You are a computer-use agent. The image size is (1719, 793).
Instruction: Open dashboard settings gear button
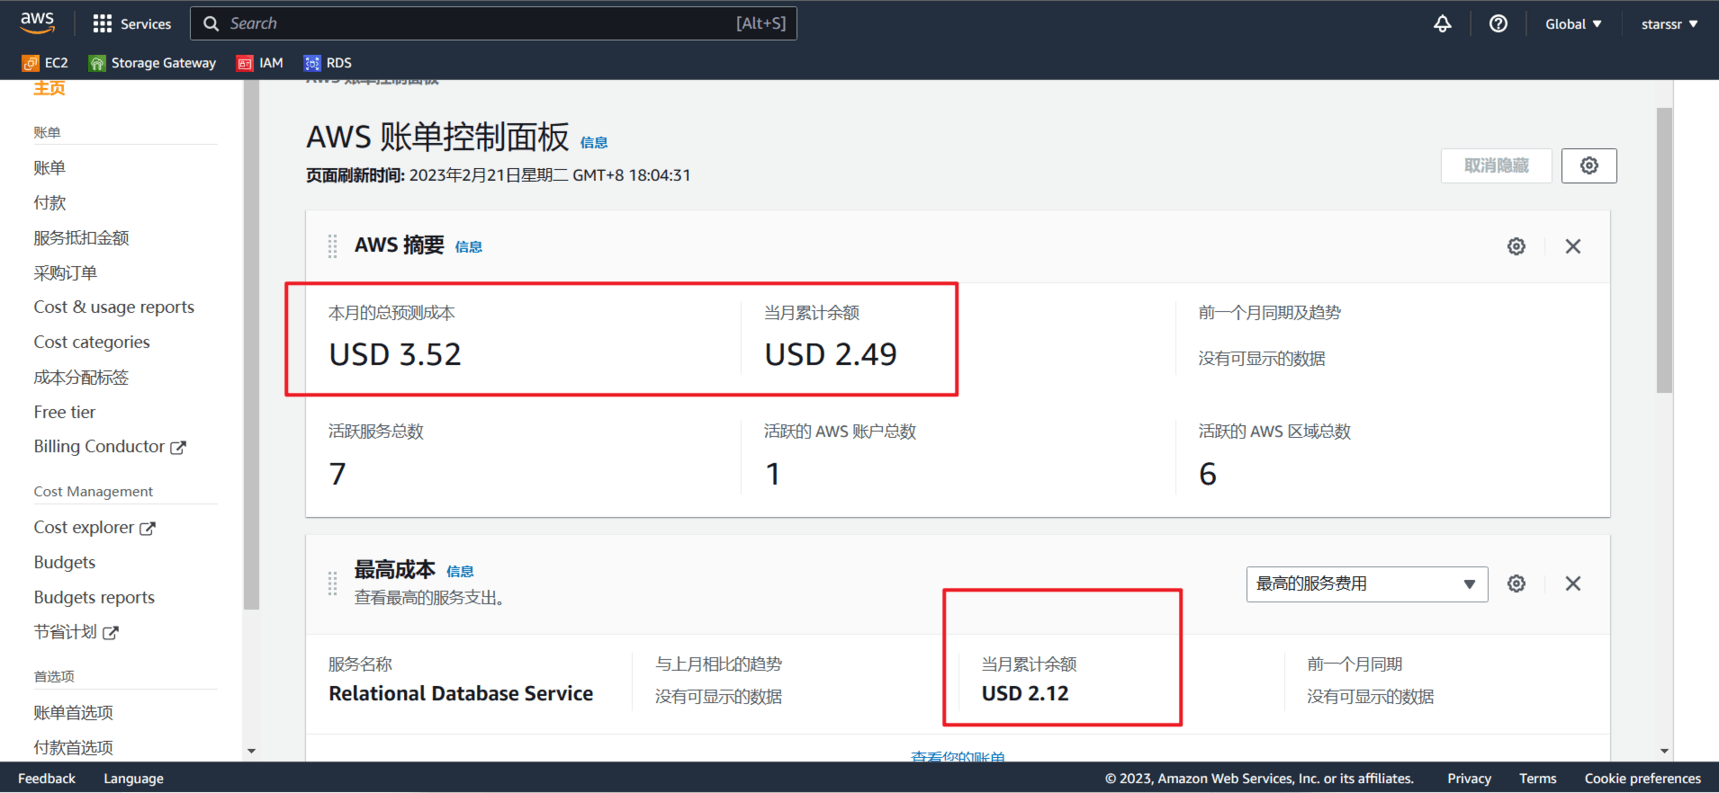1589,165
